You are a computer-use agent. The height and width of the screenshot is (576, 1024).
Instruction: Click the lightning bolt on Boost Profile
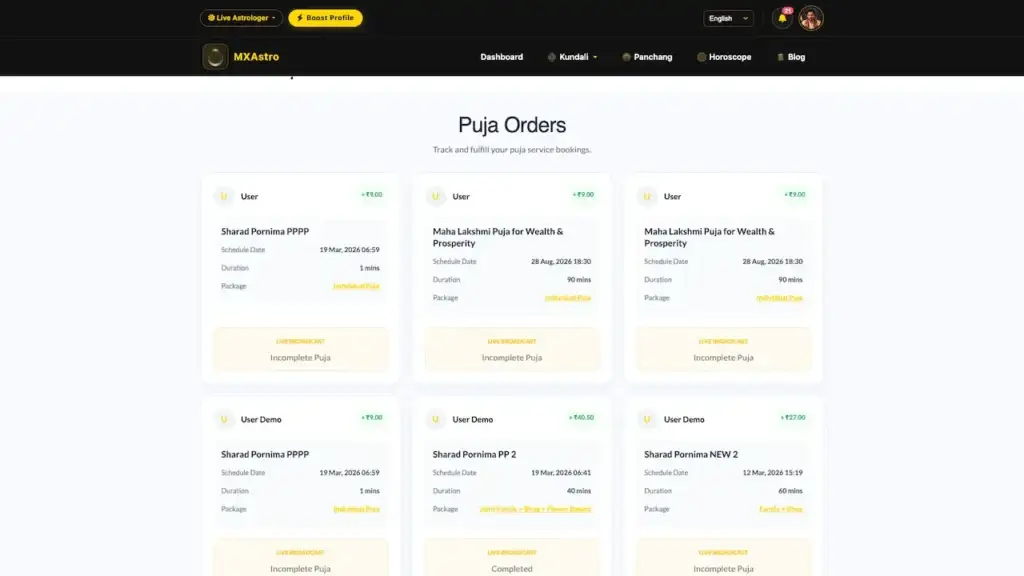click(300, 18)
